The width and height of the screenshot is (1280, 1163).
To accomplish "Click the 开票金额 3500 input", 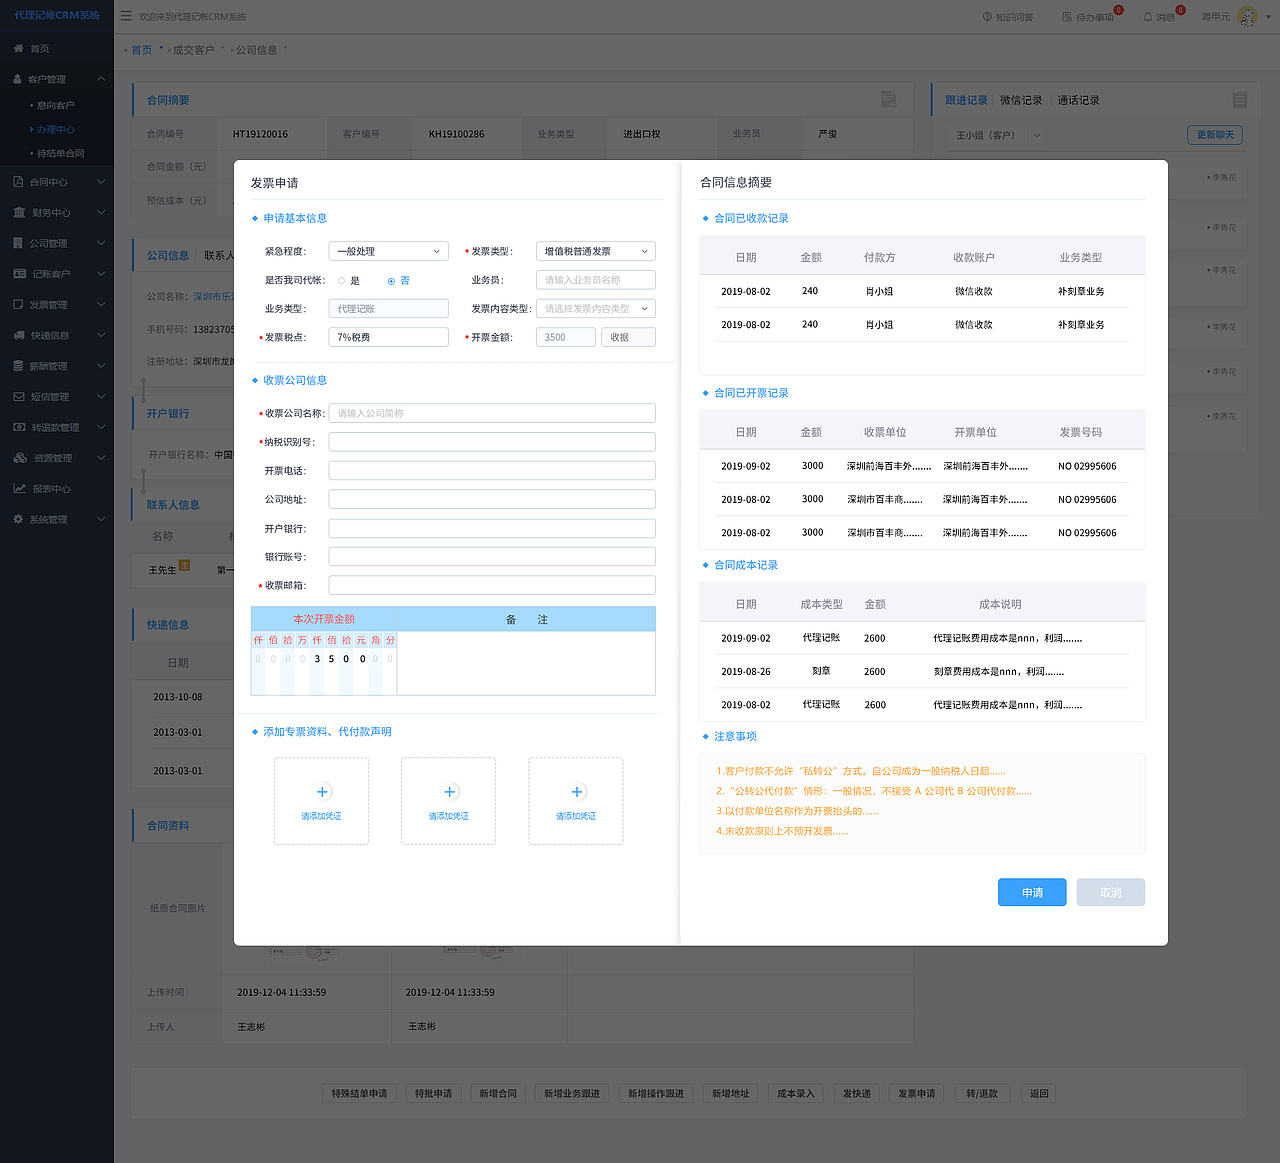I will coord(566,337).
